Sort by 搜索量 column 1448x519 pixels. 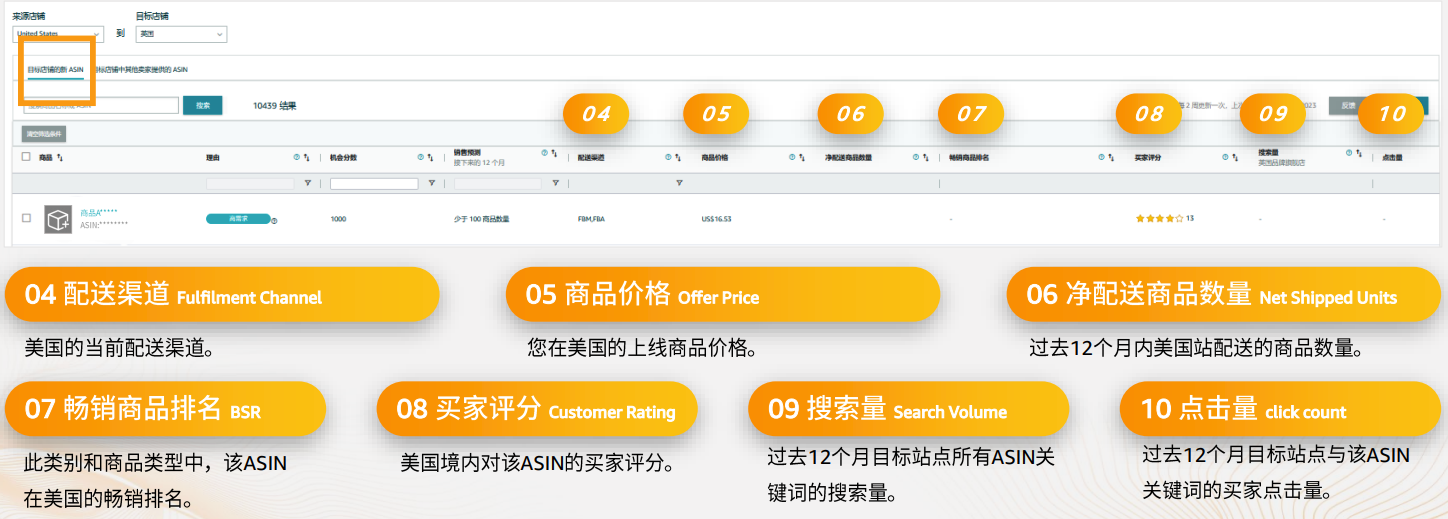tap(1360, 154)
